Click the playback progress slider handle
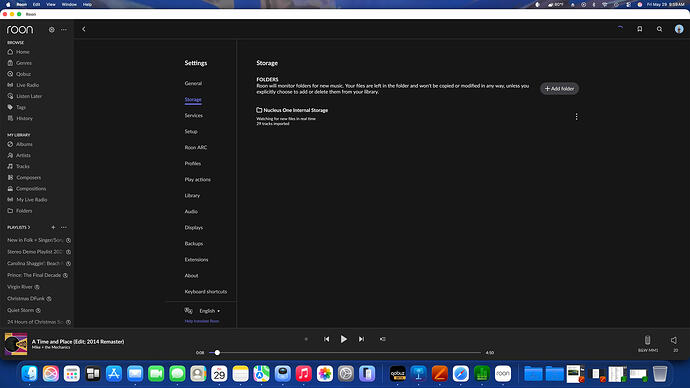Image resolution: width=690 pixels, height=388 pixels. pos(217,352)
